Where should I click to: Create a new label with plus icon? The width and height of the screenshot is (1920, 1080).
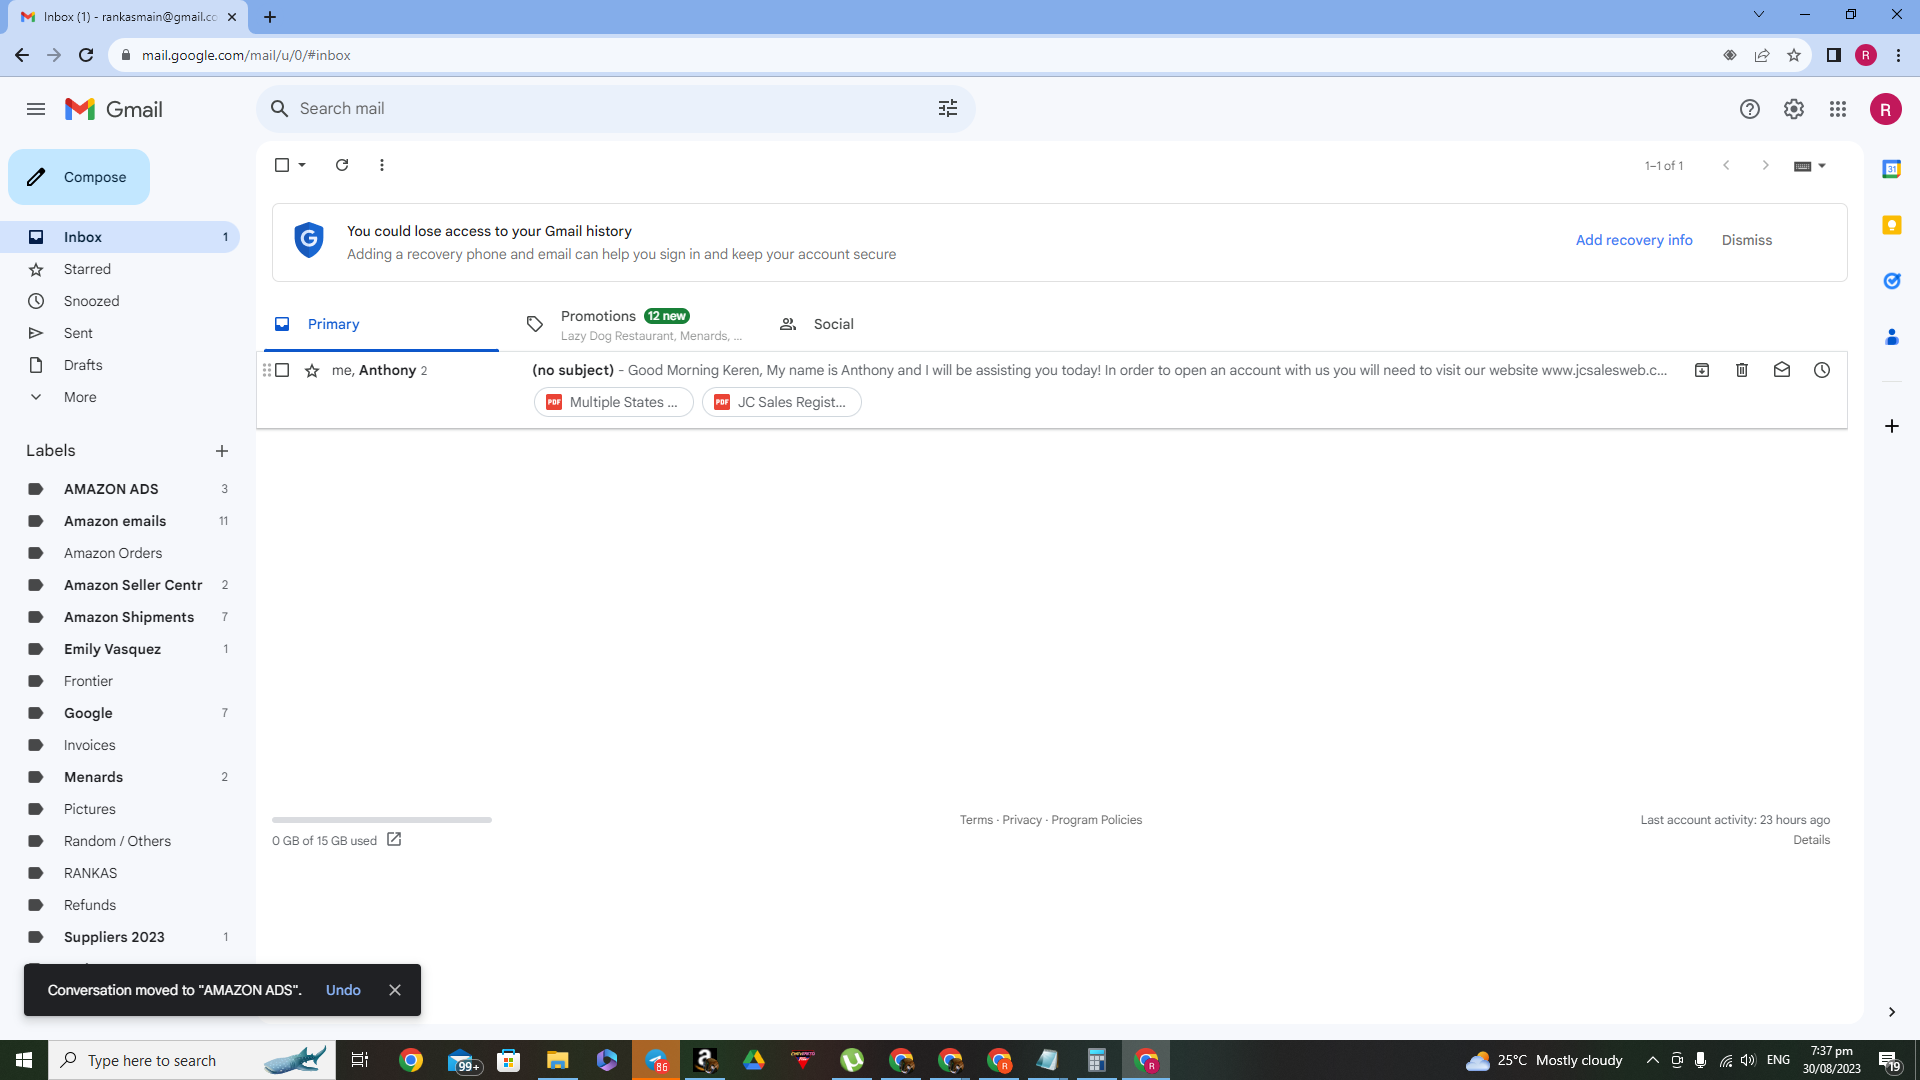(222, 451)
